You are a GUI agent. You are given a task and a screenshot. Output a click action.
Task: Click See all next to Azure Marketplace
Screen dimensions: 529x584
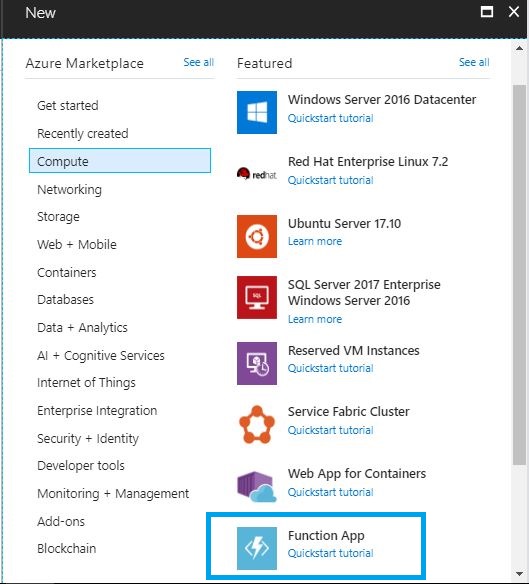199,62
